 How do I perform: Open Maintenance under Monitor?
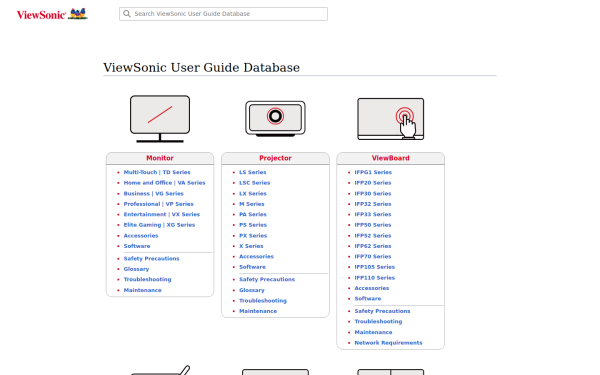(142, 290)
